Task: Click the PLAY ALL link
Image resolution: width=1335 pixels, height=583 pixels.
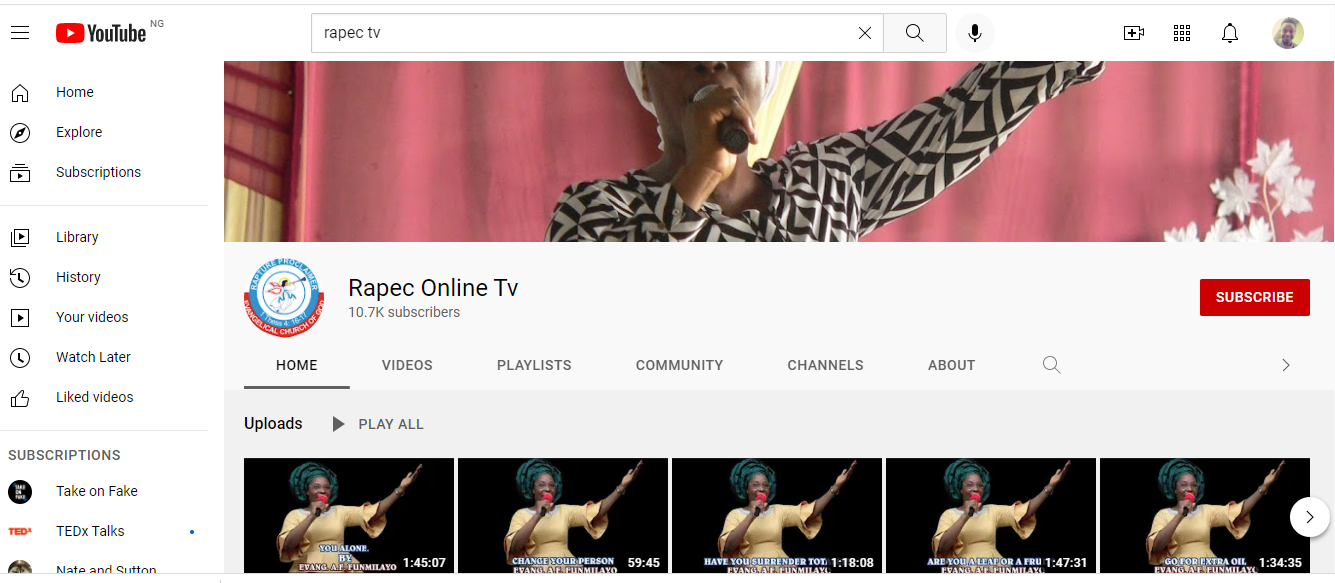Action: click(x=391, y=424)
